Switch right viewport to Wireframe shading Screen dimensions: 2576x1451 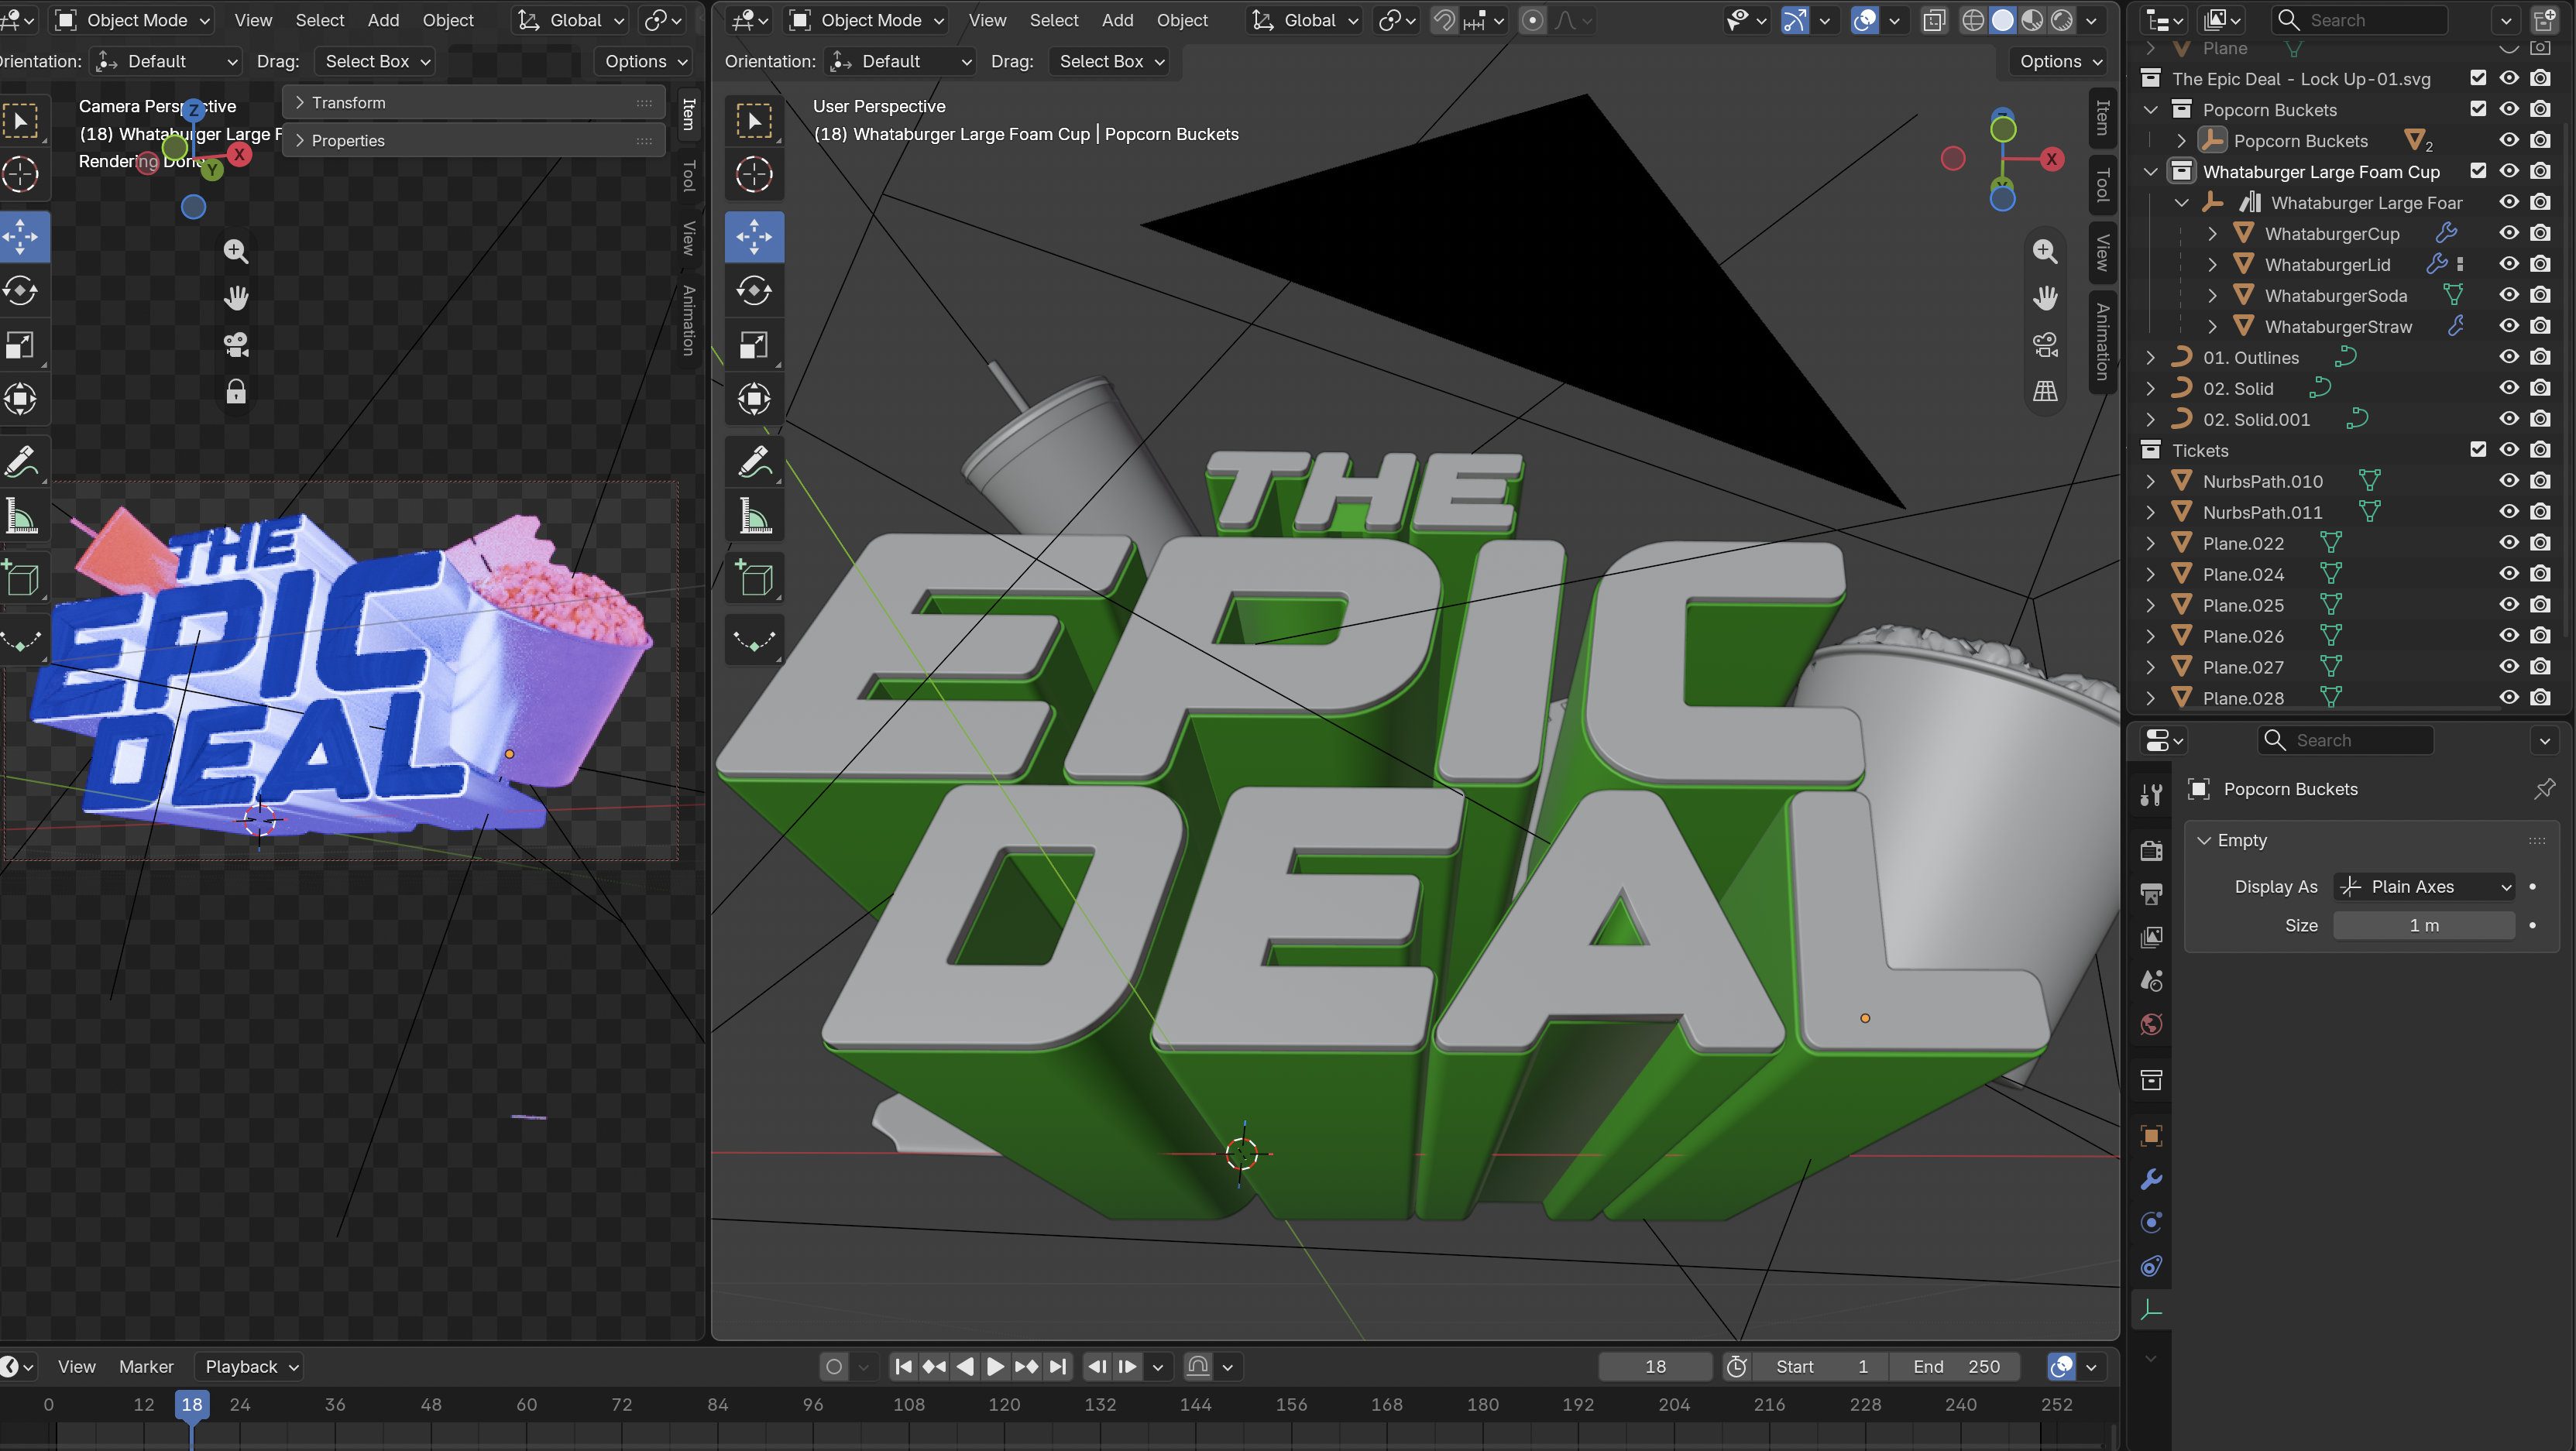click(1972, 20)
